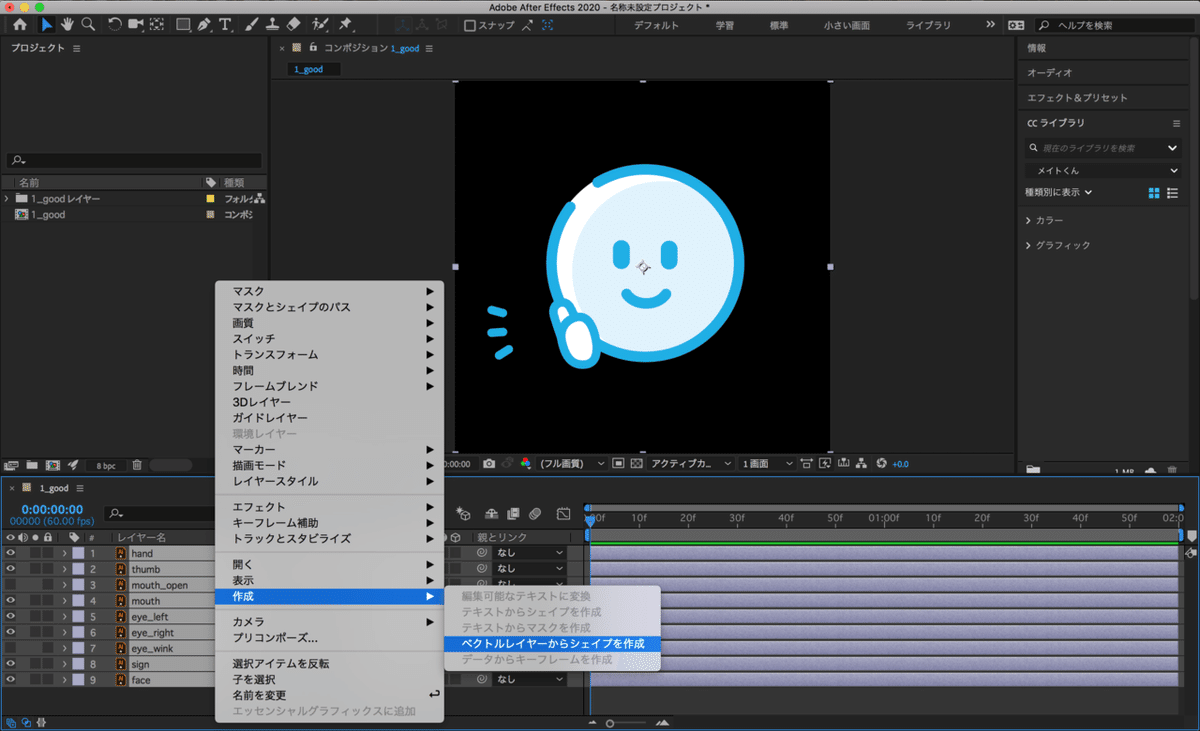Viewport: 1200px width, 731px height.
Task: Select the Pen tool in the toolbar
Action: [204, 24]
